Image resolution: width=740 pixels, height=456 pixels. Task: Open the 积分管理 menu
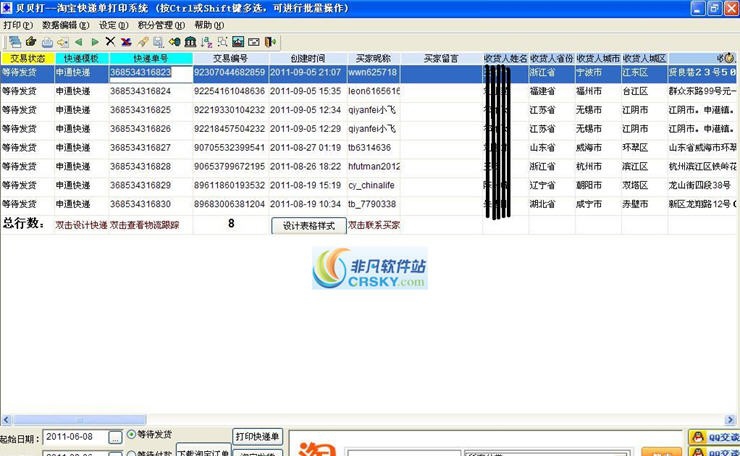coord(161,25)
